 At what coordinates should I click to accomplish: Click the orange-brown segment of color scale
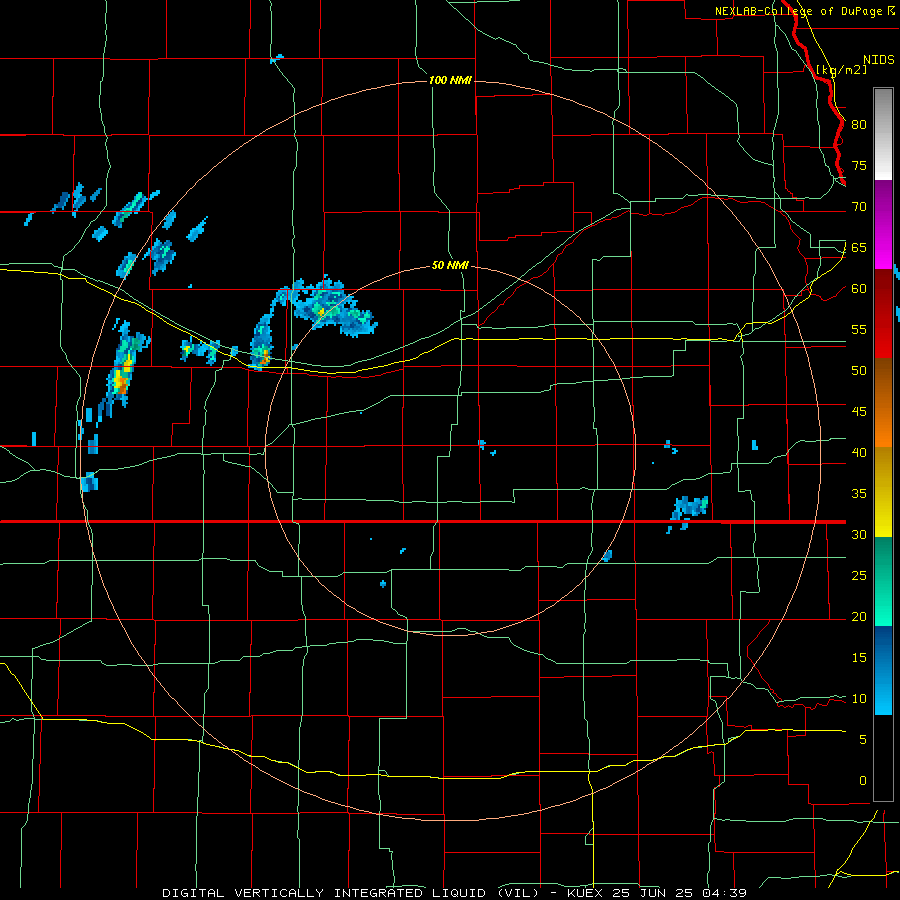(x=883, y=402)
